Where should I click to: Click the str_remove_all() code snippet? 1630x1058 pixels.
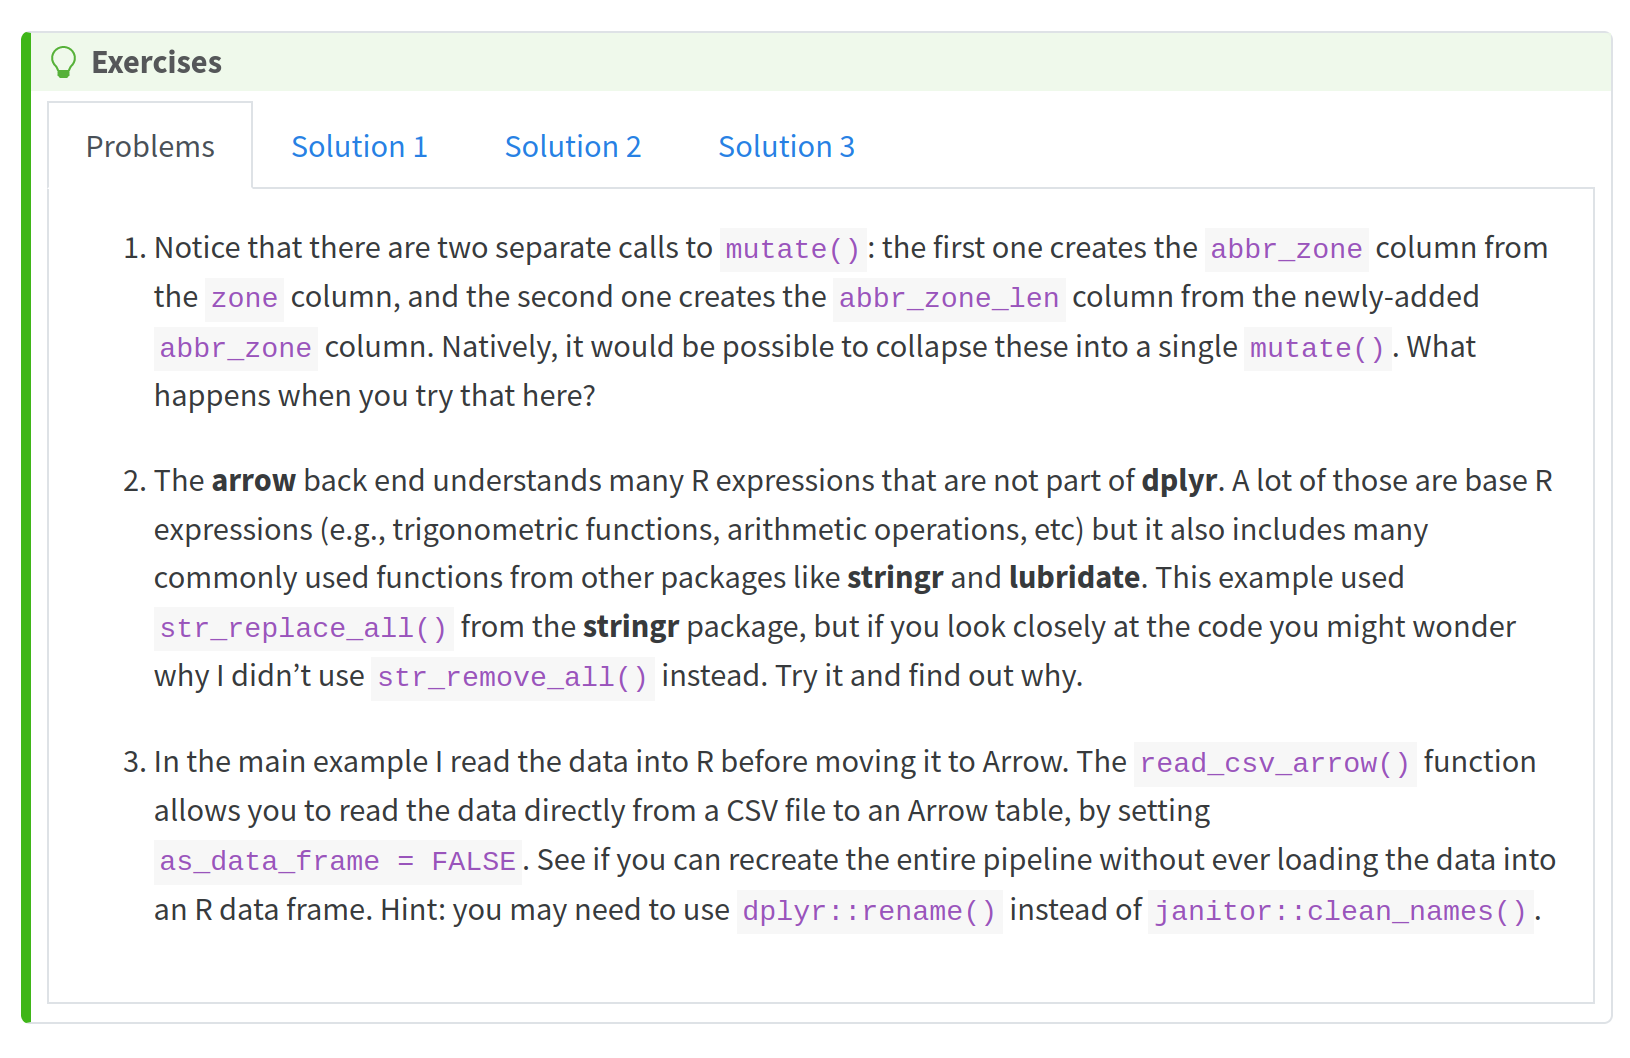click(512, 677)
